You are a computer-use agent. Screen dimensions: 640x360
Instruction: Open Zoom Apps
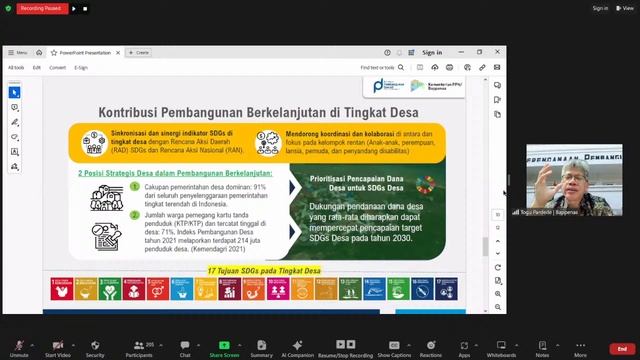click(x=464, y=349)
